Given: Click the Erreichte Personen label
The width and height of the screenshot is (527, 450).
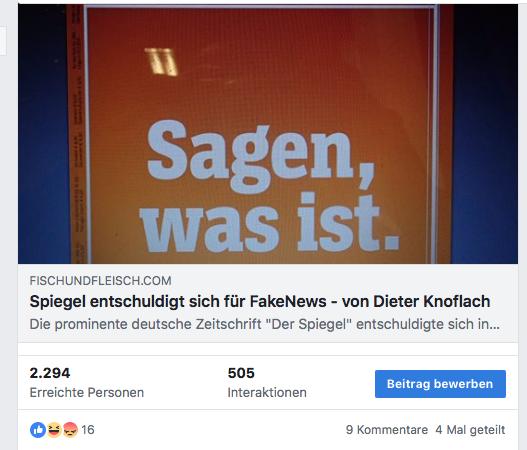Looking at the screenshot, I should point(87,393).
